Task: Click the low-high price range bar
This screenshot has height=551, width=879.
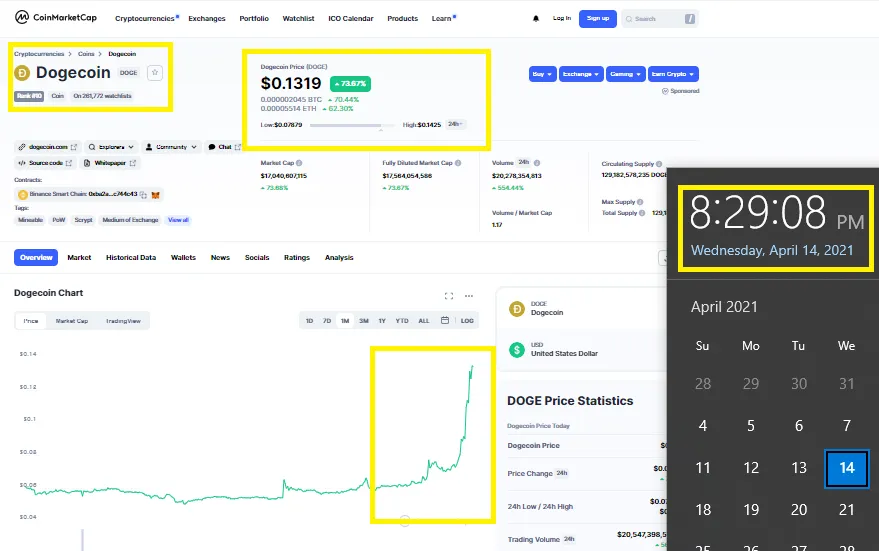Action: point(351,125)
